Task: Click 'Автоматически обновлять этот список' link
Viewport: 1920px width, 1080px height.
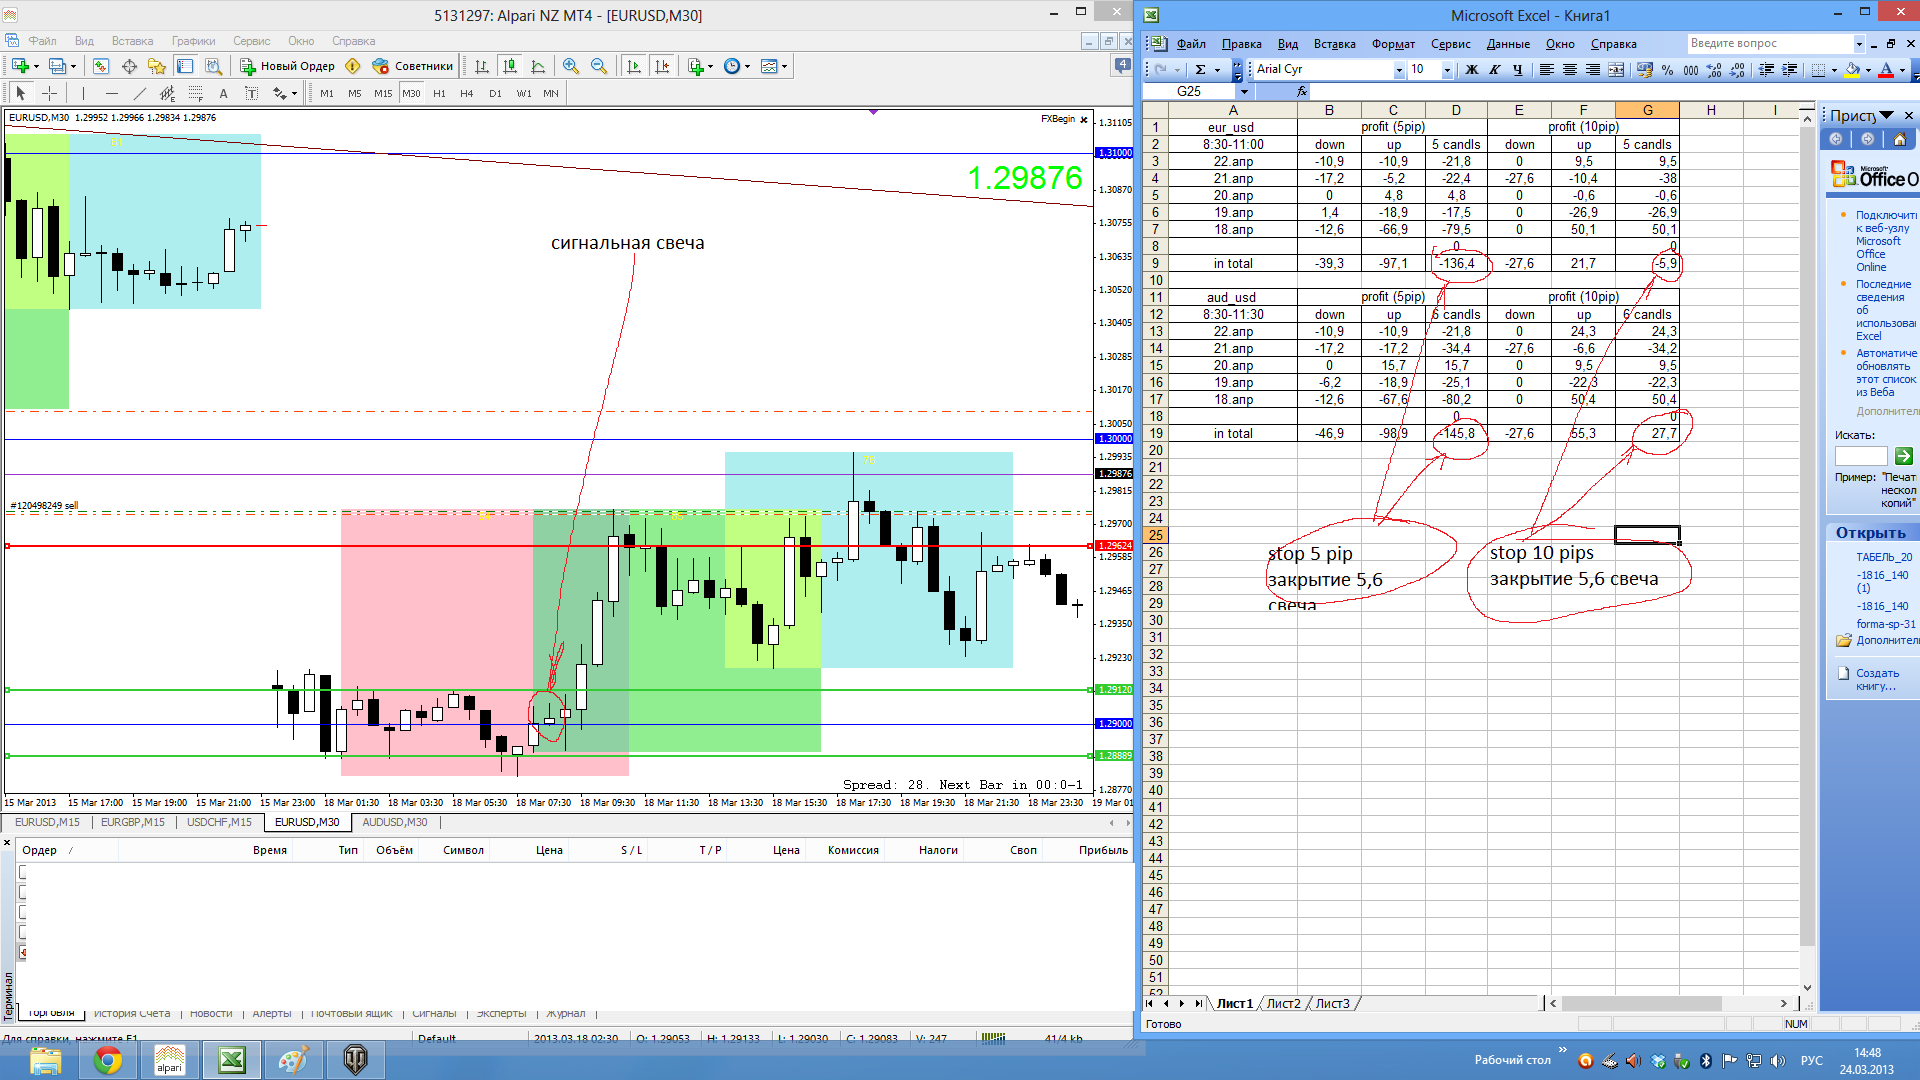Action: point(1887,372)
